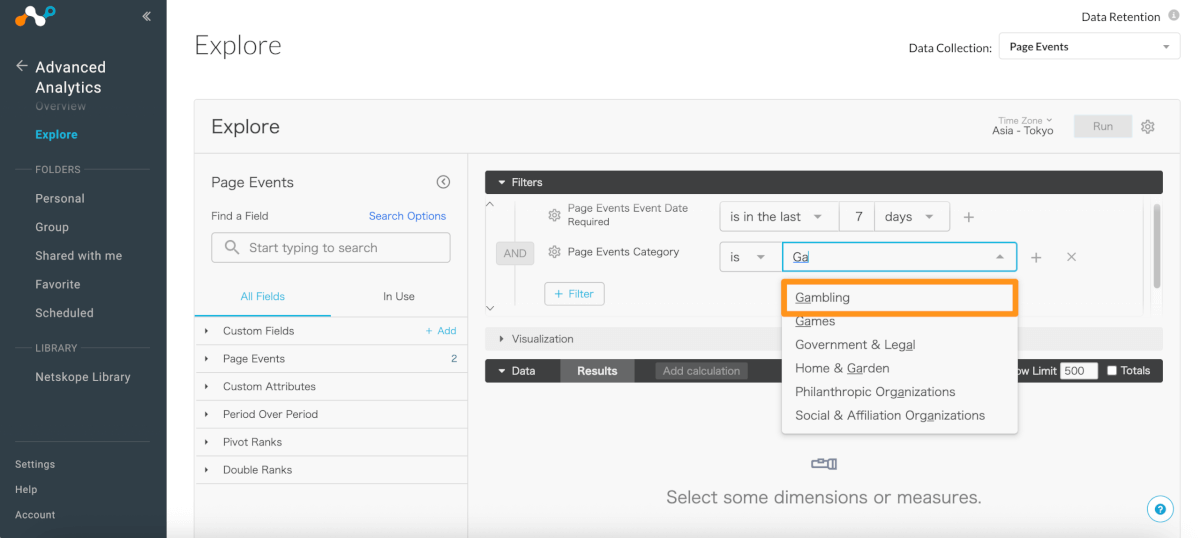This screenshot has width=1200, height=538.
Task: Expand the Visualization section
Action: 502,339
